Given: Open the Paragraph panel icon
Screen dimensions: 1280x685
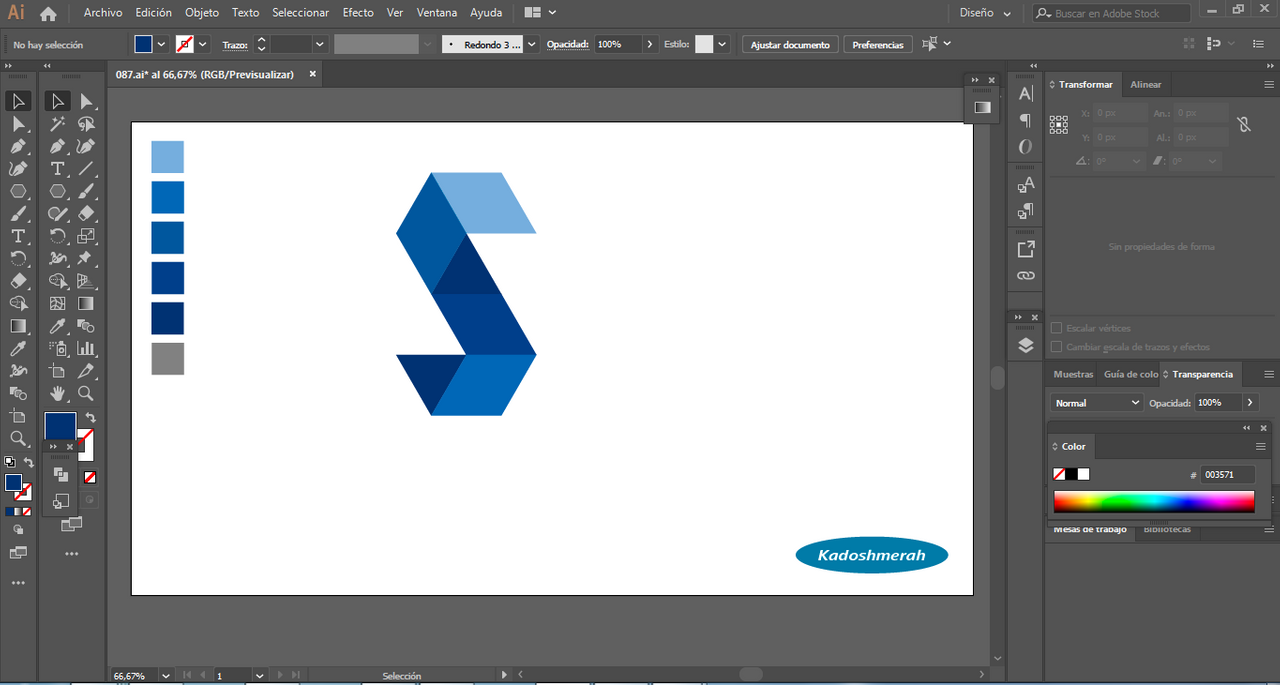Looking at the screenshot, I should pyautogui.click(x=1025, y=120).
